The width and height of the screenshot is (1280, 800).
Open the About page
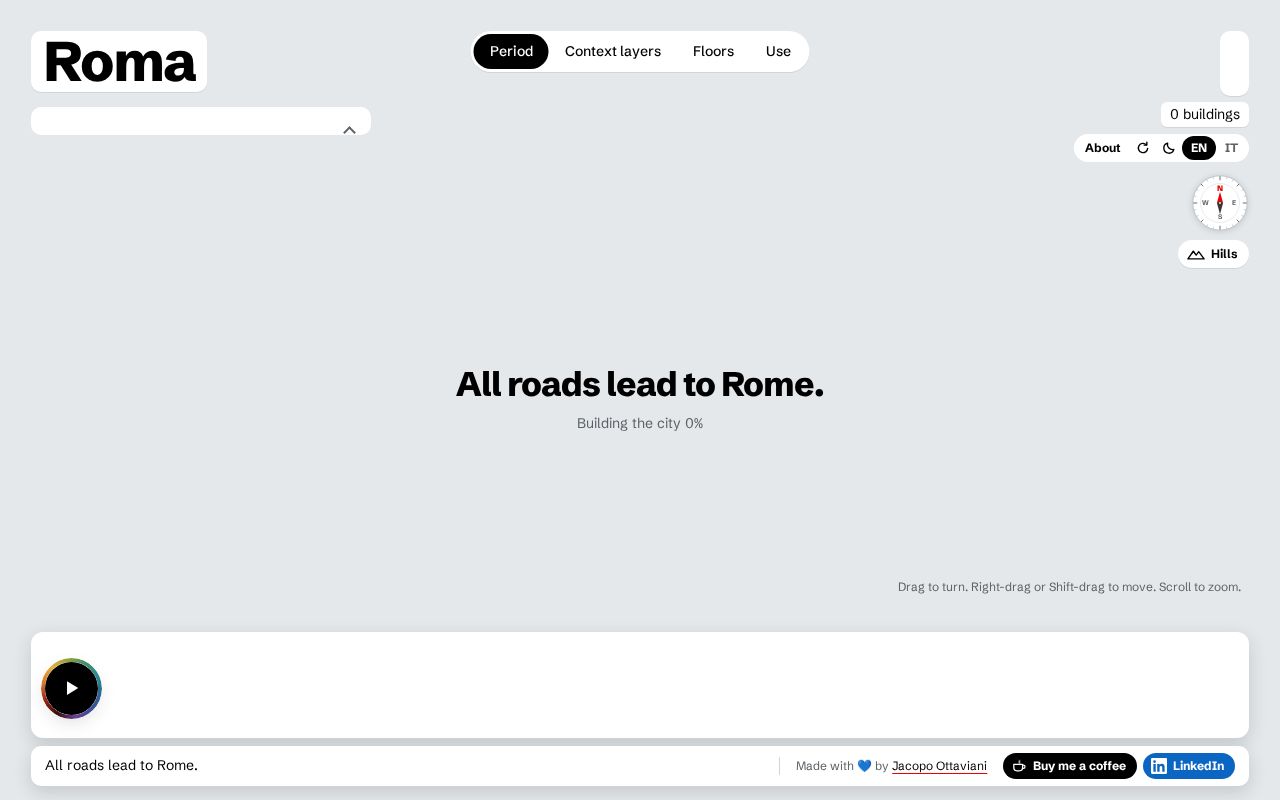(1102, 148)
